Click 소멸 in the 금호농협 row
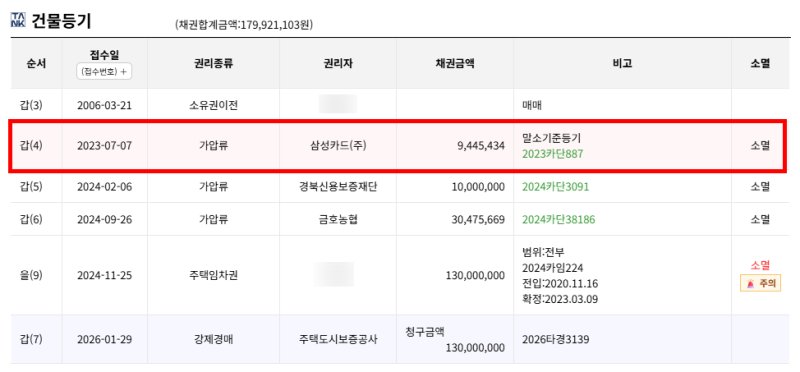 tap(760, 219)
